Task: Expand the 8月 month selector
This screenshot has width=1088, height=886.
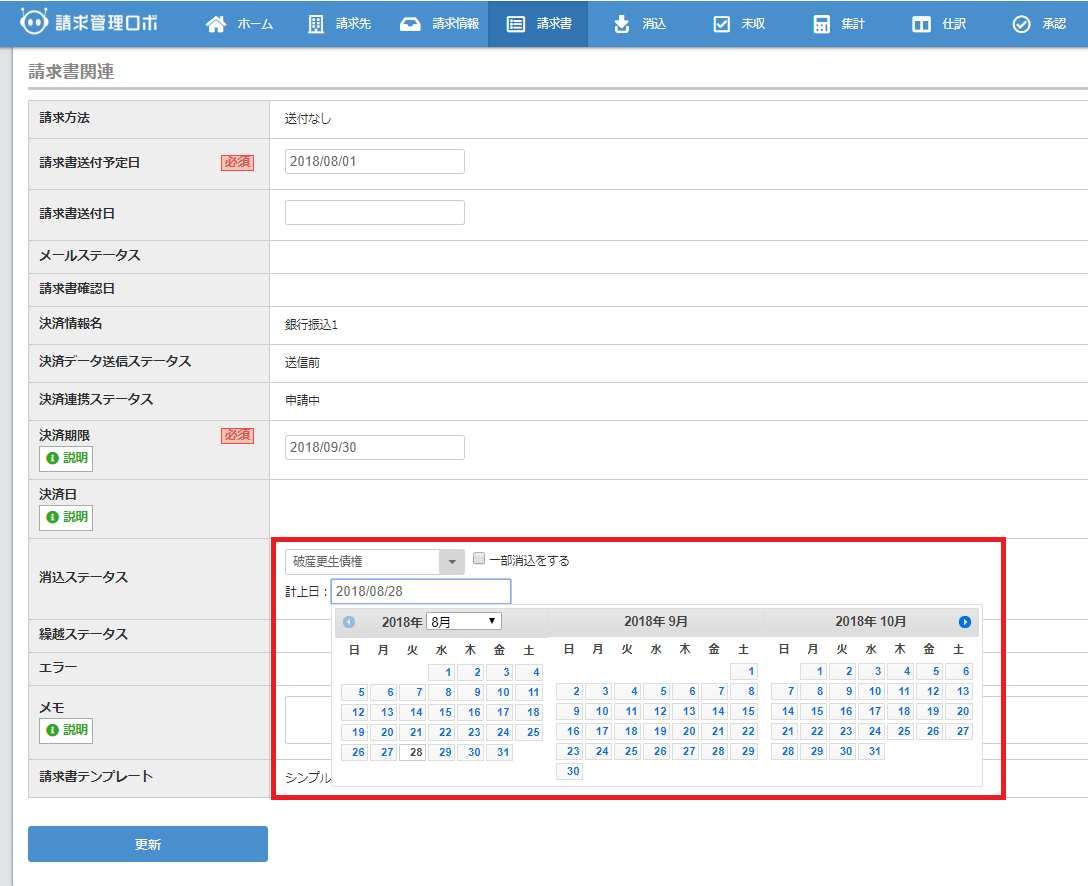Action: 464,622
